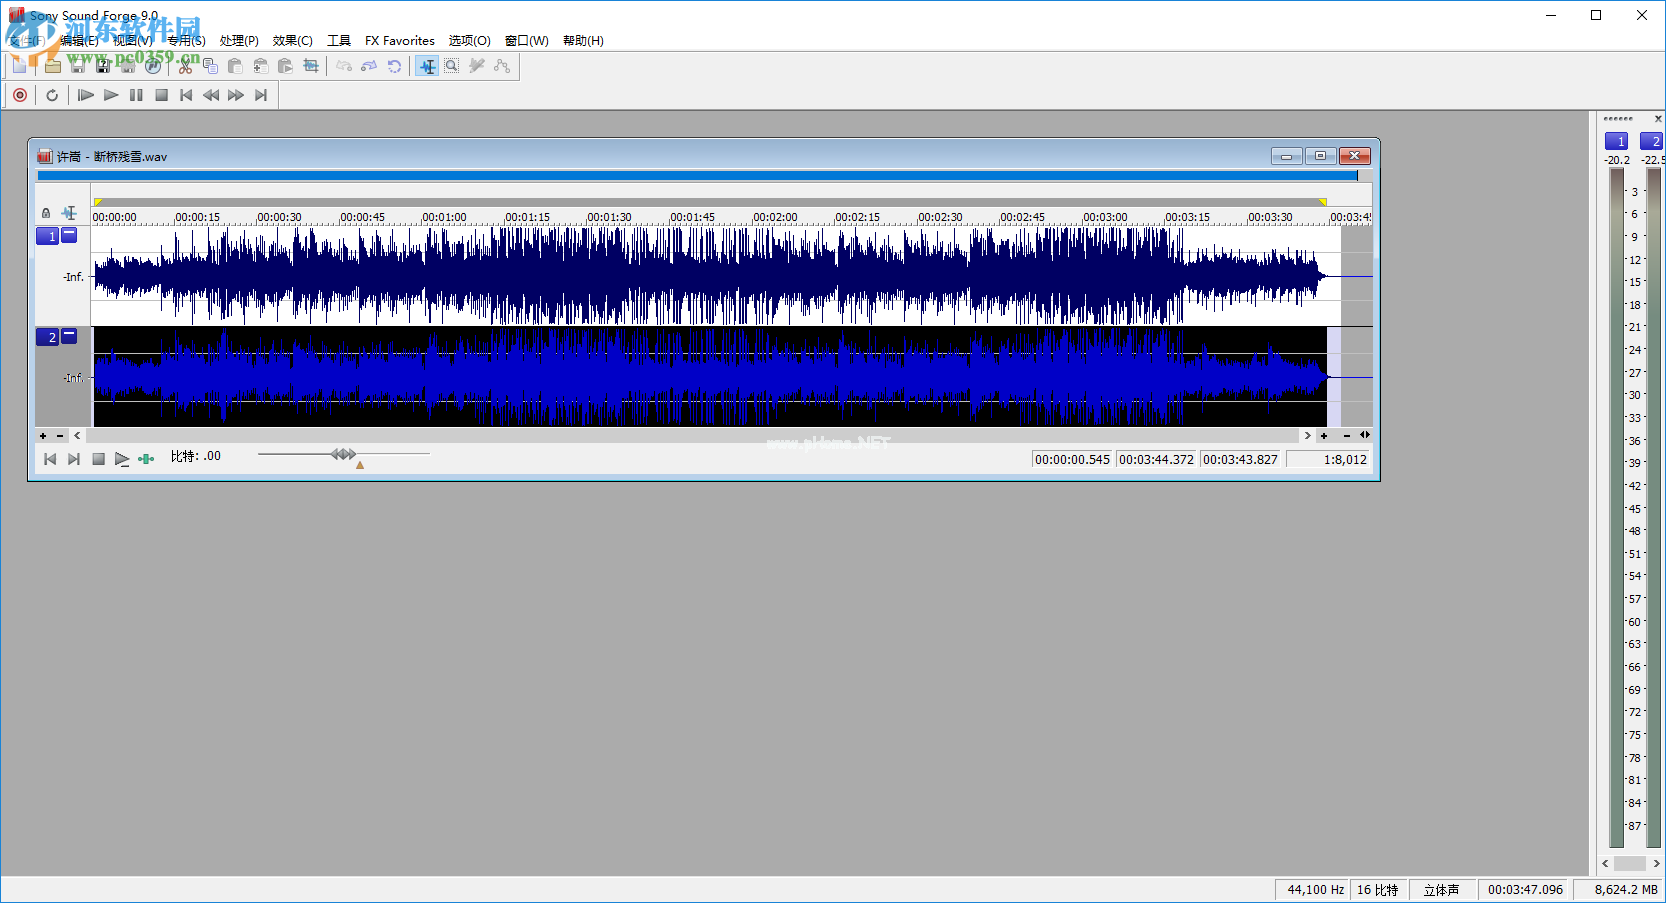Viewport: 1666px width, 903px height.
Task: Stop playback in main transport toolbar
Action: [161, 95]
